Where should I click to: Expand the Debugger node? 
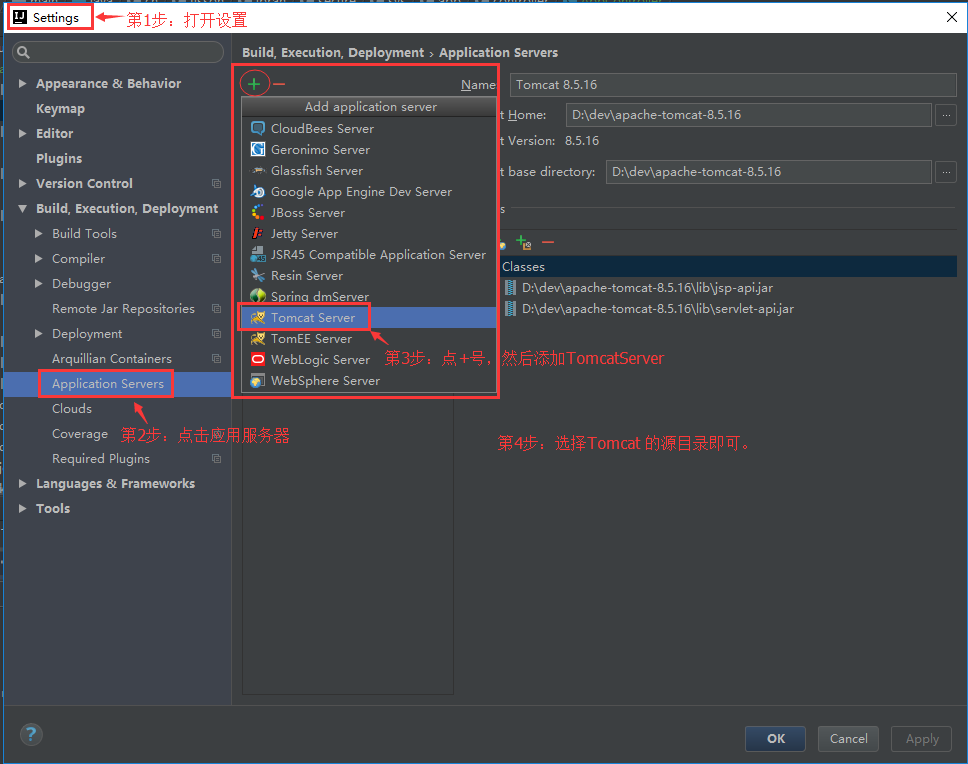pos(39,283)
